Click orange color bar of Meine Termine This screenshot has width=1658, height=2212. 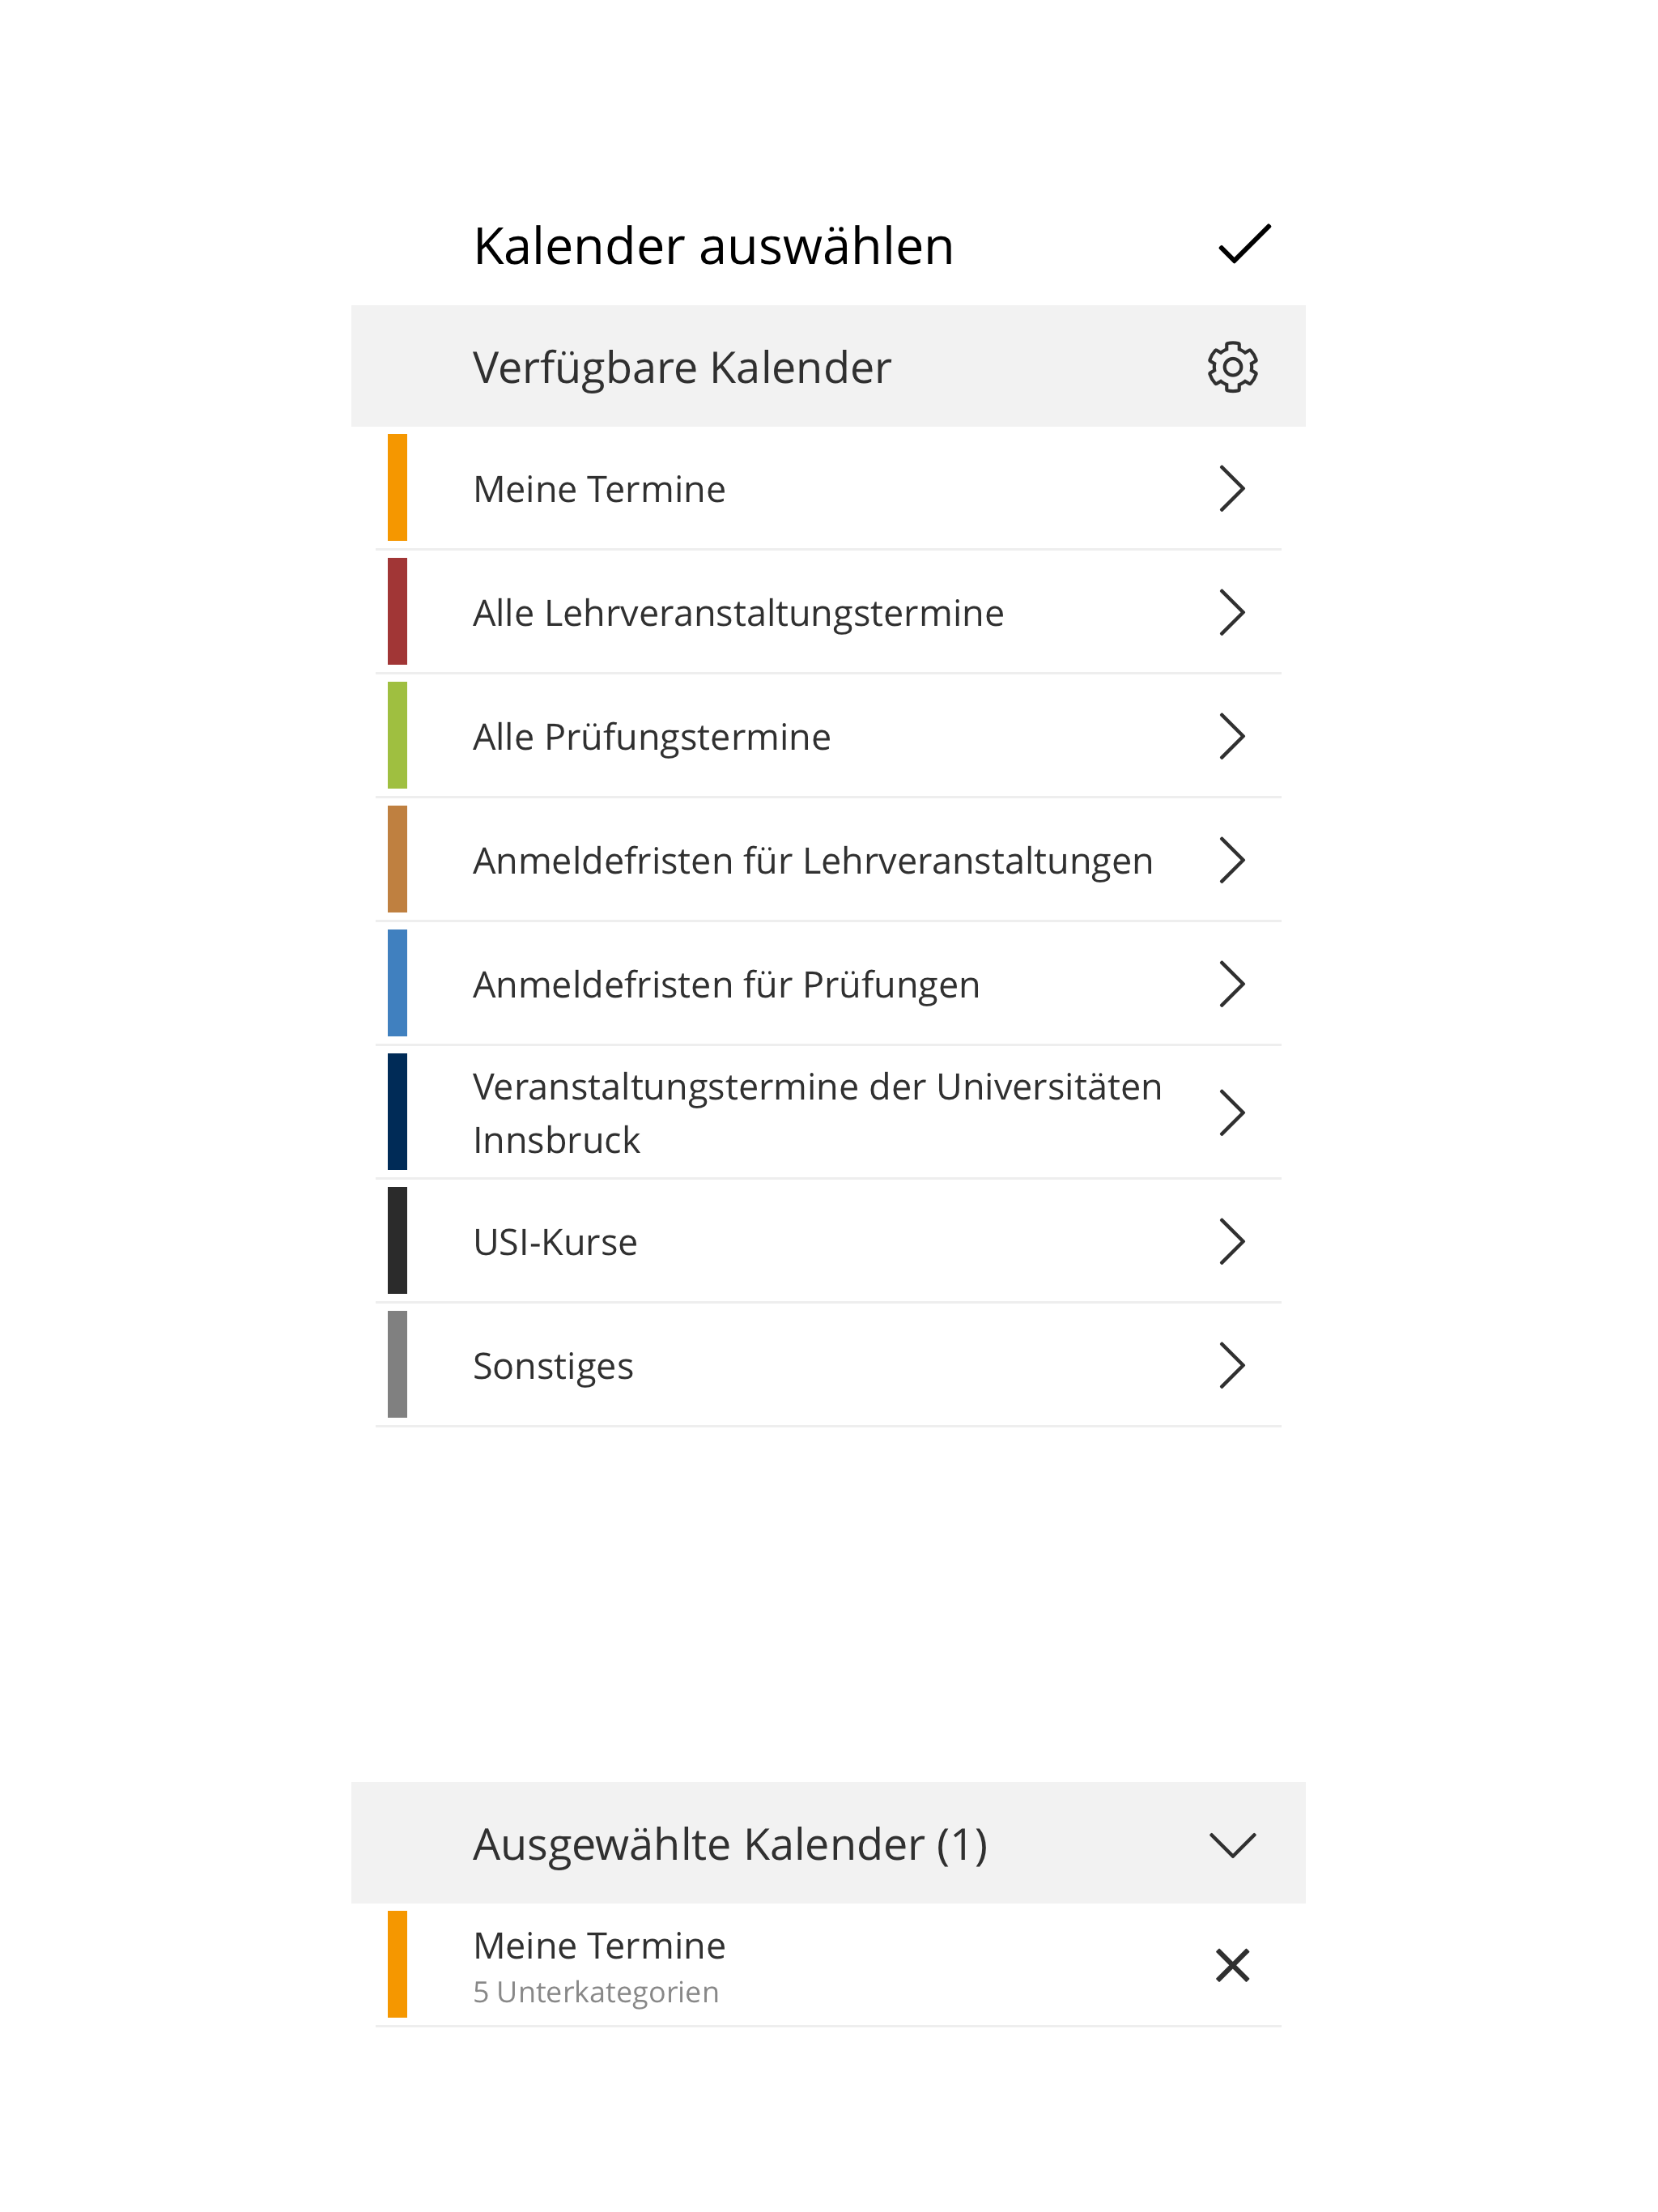(x=397, y=488)
